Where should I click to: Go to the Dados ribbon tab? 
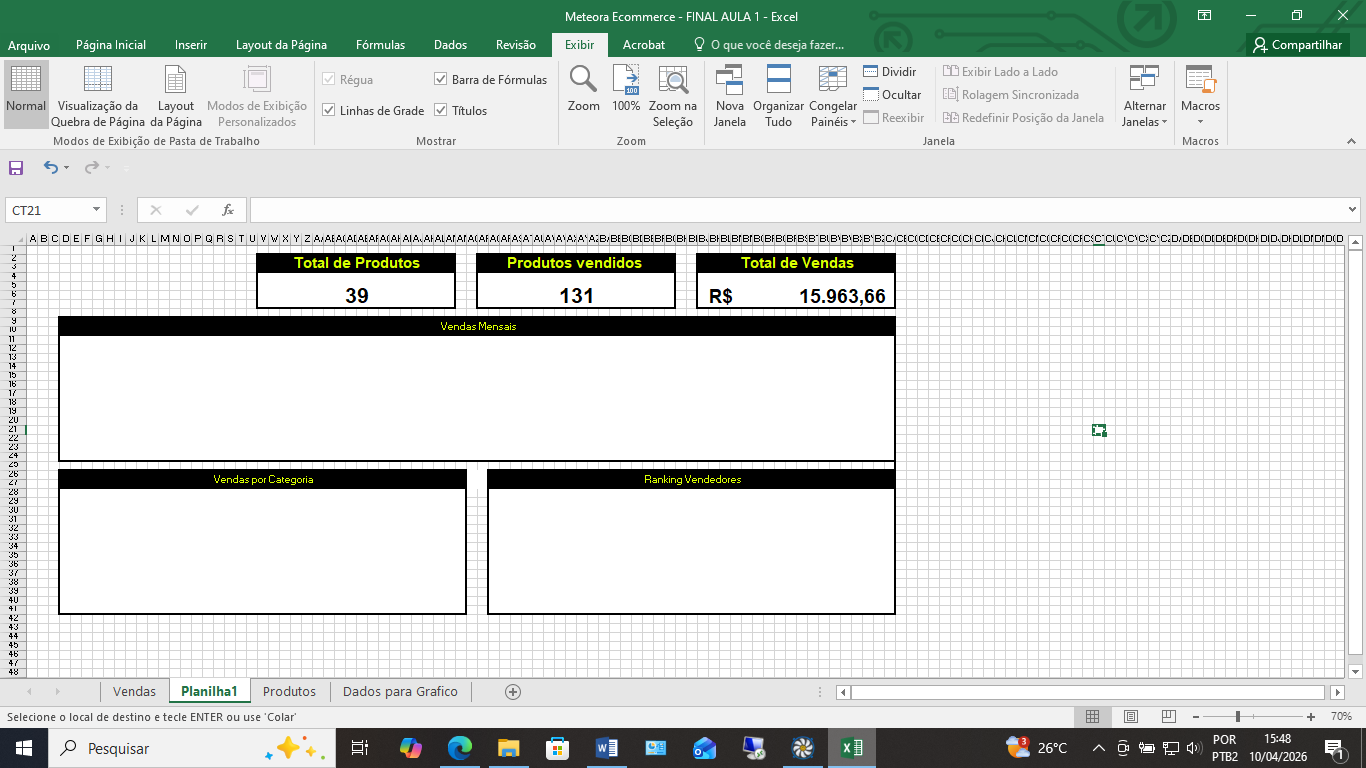(450, 45)
